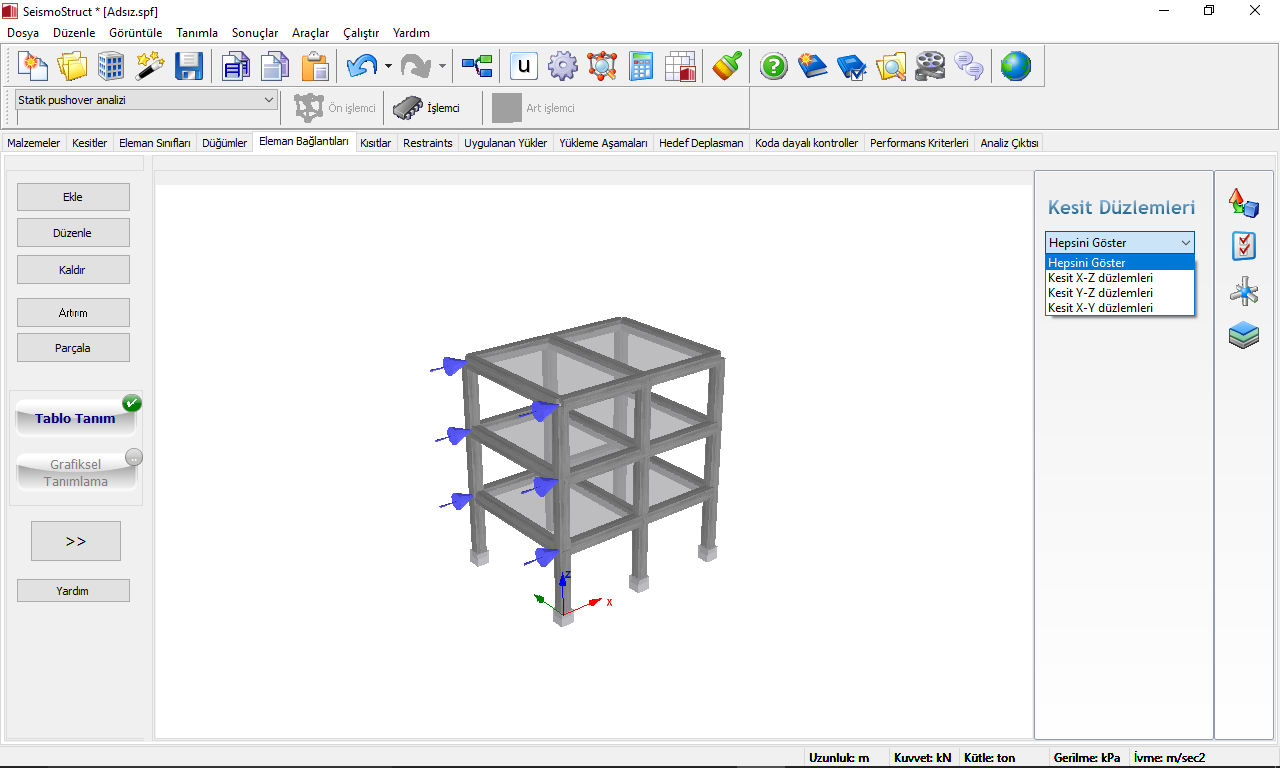Image resolution: width=1280 pixels, height=768 pixels.
Task: Open the Building Modeller (building icon)
Action: [x=111, y=67]
